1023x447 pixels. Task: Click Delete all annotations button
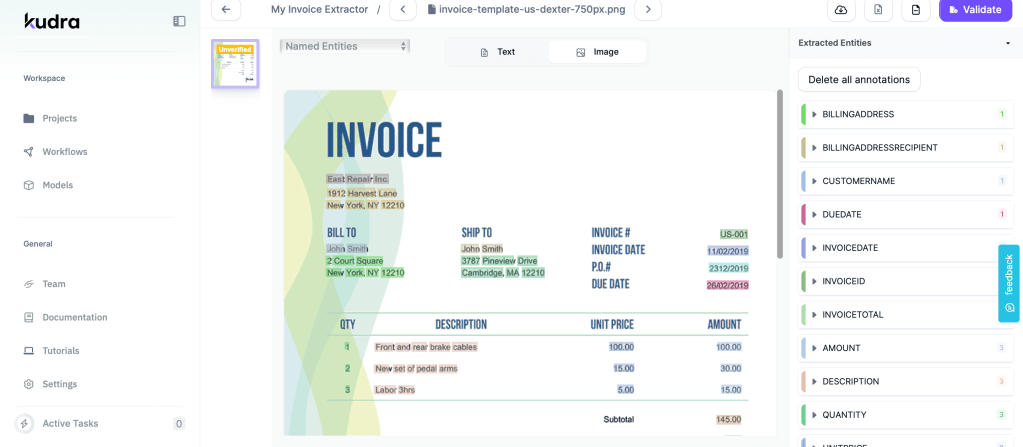coord(859,80)
